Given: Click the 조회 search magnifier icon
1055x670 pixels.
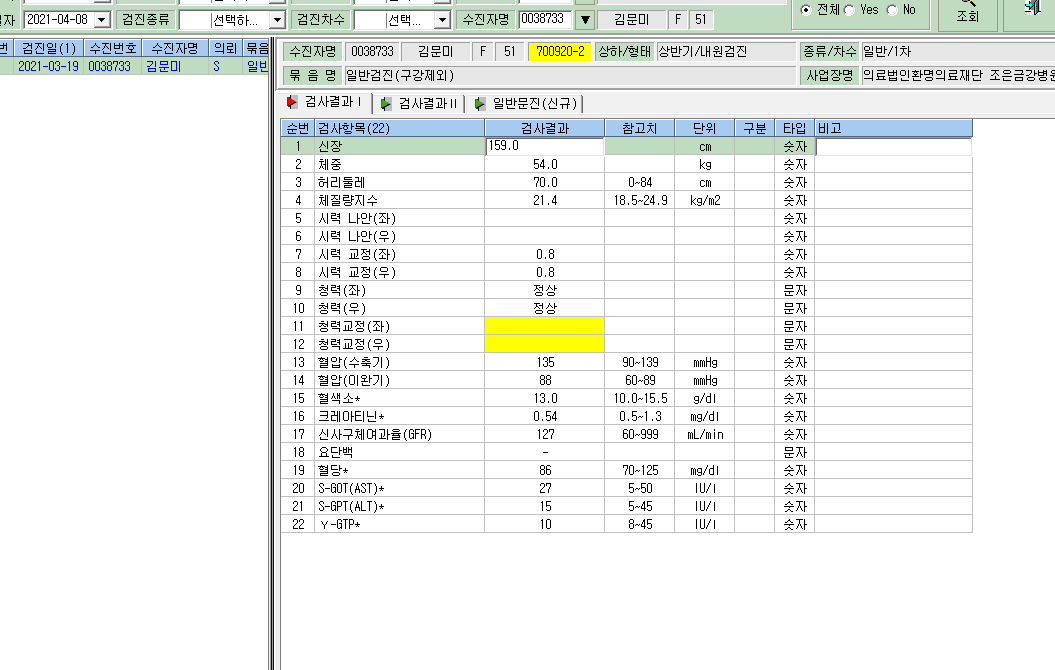Looking at the screenshot, I should 968,3.
